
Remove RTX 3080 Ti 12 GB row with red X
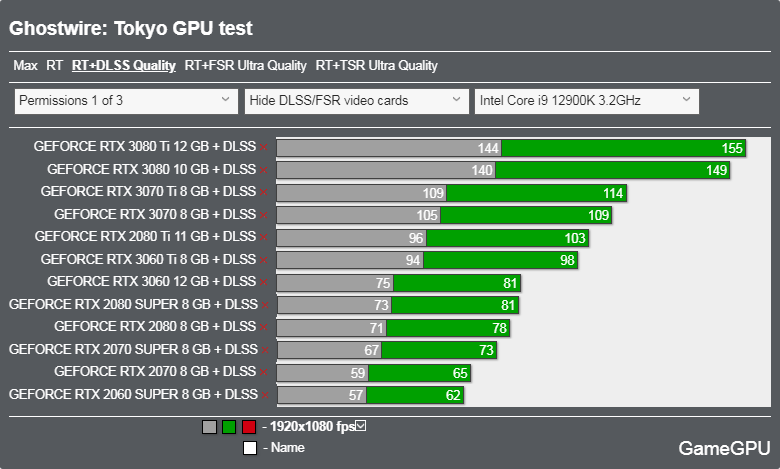pyautogui.click(x=264, y=147)
